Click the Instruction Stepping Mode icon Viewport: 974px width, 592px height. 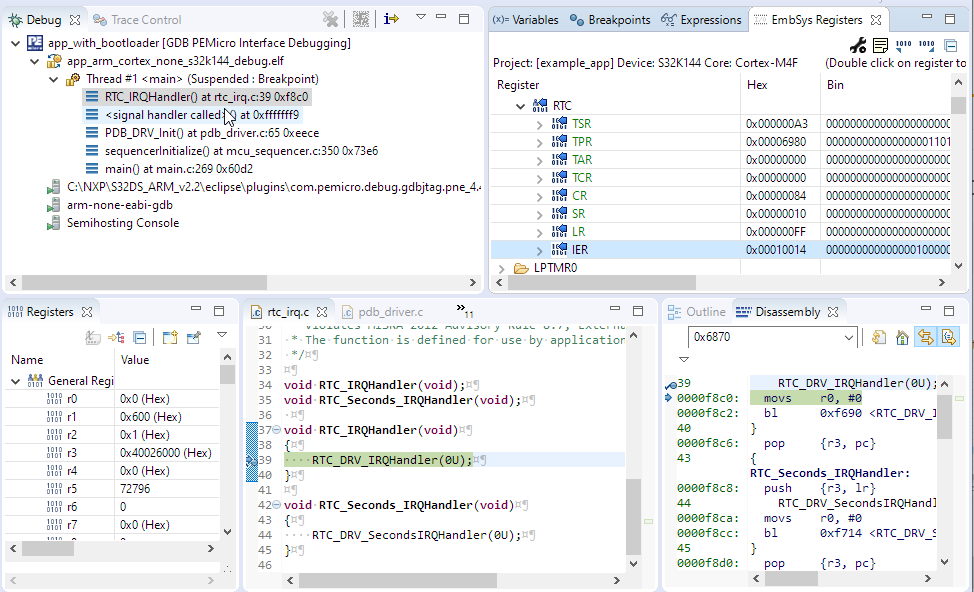pyautogui.click(x=391, y=19)
